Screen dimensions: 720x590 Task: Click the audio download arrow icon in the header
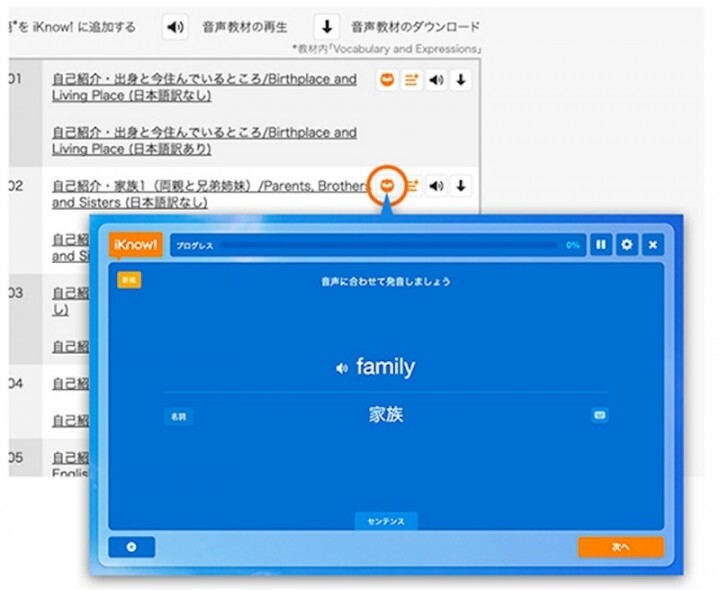(326, 27)
